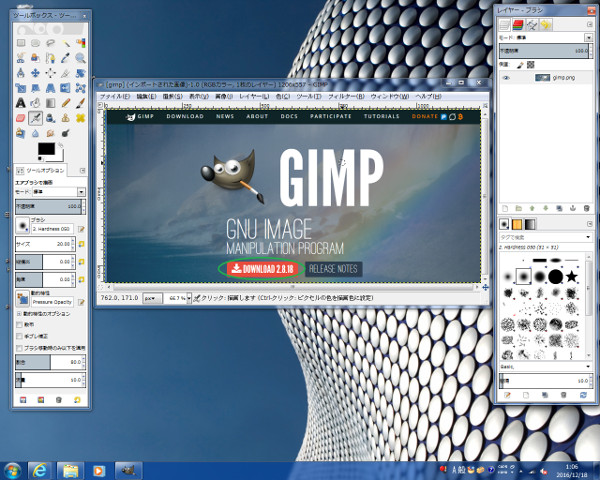
Task: Refresh brushes list icon
Action: pyautogui.click(x=583, y=395)
